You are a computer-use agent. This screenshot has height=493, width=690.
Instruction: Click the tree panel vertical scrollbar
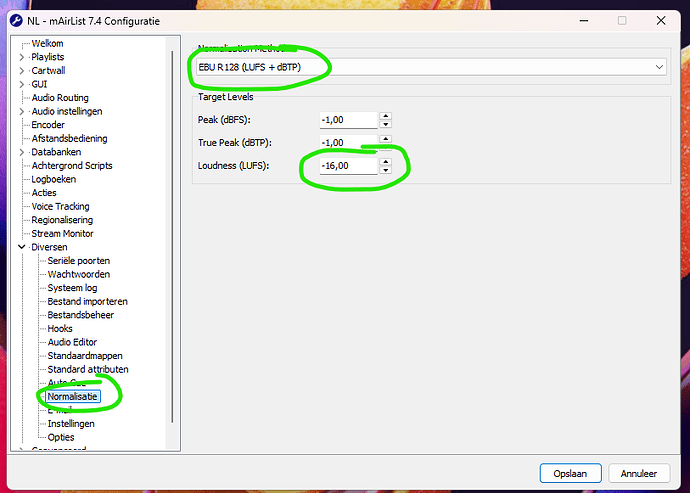tap(172, 237)
